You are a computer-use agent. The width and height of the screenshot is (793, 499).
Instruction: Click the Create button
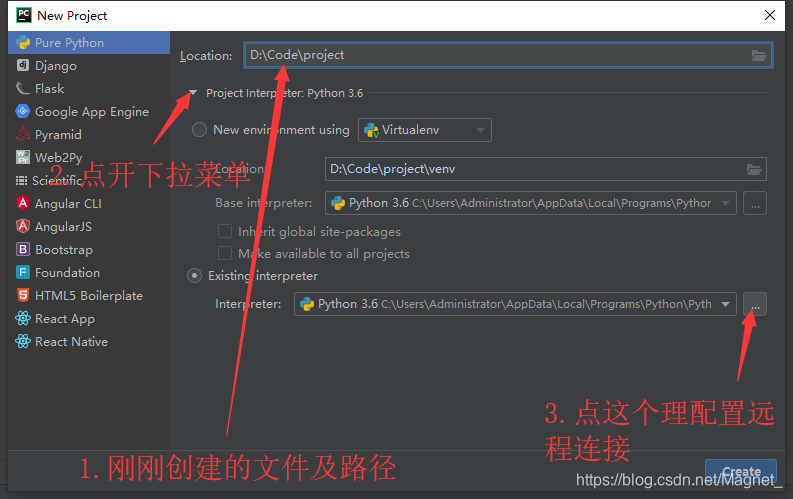[x=741, y=471]
